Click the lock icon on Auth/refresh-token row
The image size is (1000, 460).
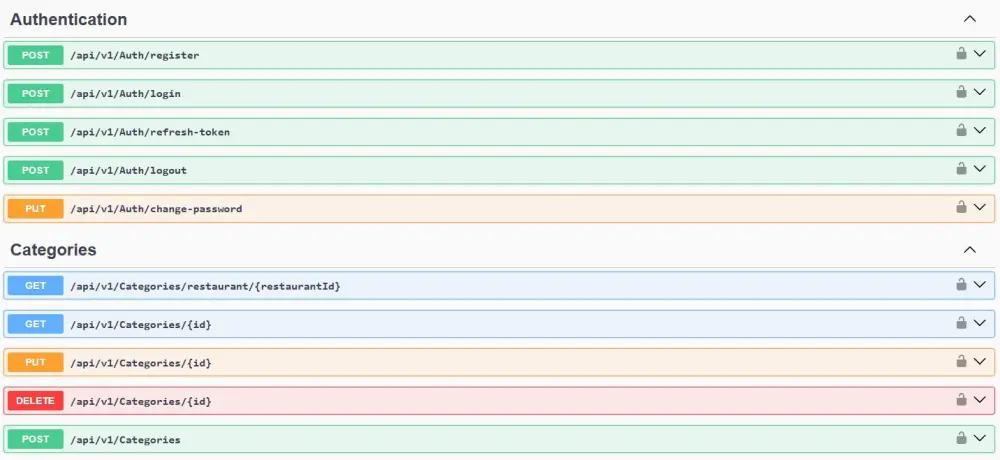click(961, 130)
